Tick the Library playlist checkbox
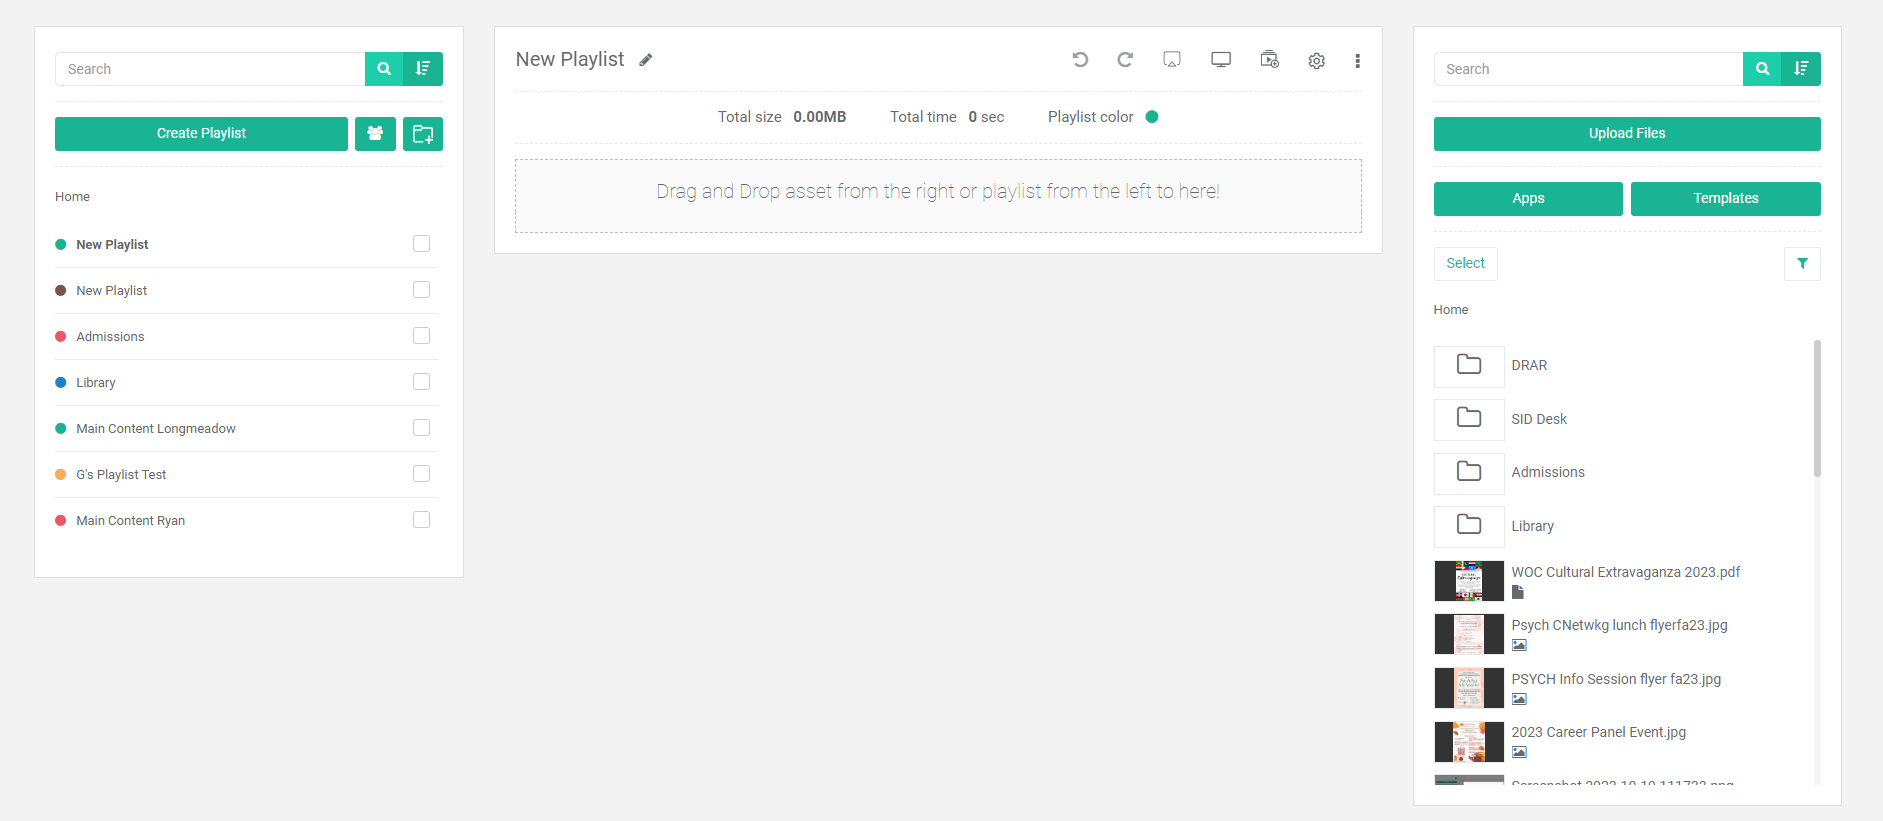The image size is (1883, 821). 421,382
